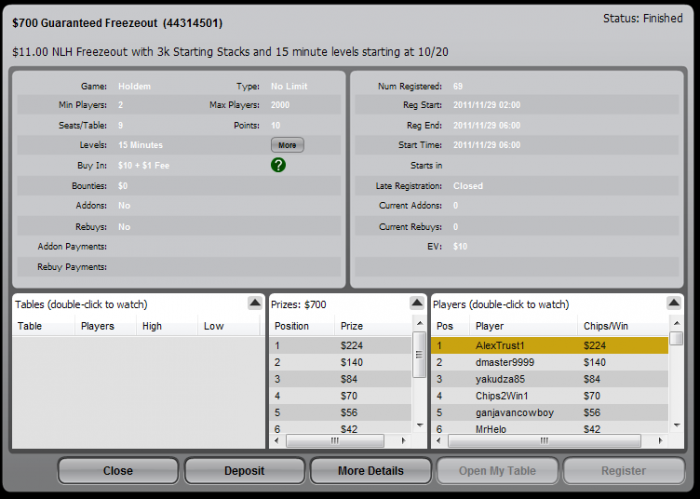Collapse the Tables panel arrow
Viewport: 700px width, 499px height.
(x=254, y=304)
